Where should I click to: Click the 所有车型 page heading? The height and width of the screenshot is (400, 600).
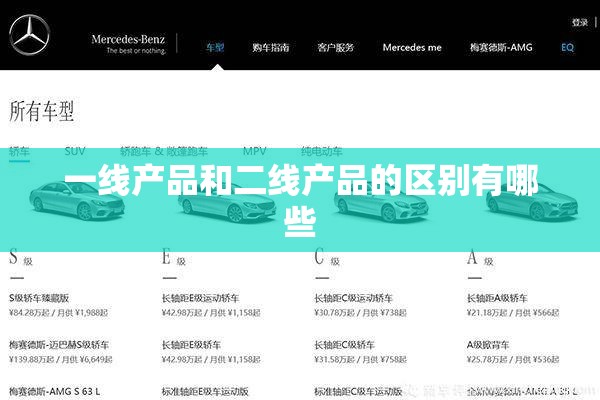pyautogui.click(x=42, y=111)
